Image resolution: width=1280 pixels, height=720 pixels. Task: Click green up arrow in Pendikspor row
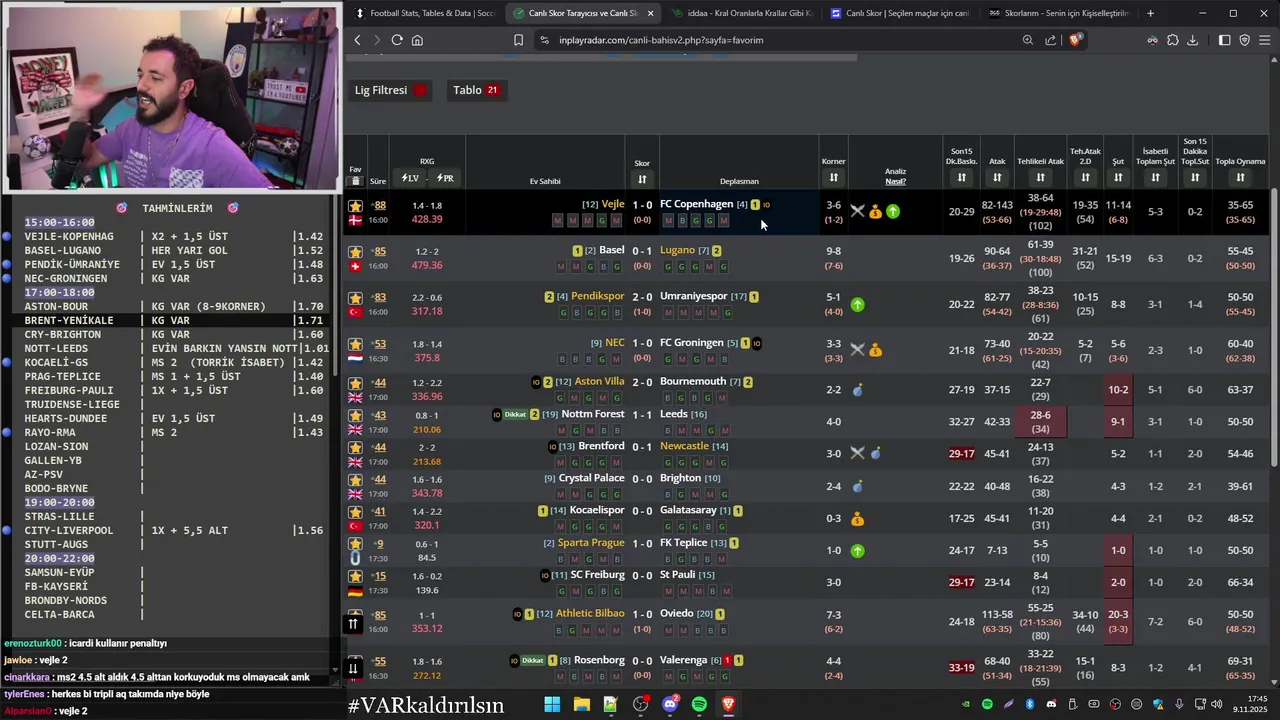click(857, 304)
